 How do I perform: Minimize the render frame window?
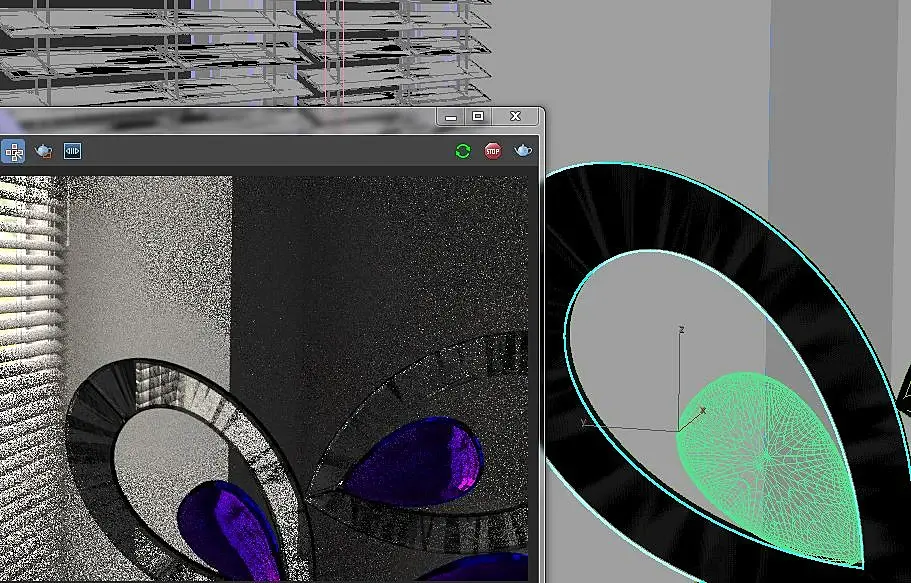pos(450,116)
